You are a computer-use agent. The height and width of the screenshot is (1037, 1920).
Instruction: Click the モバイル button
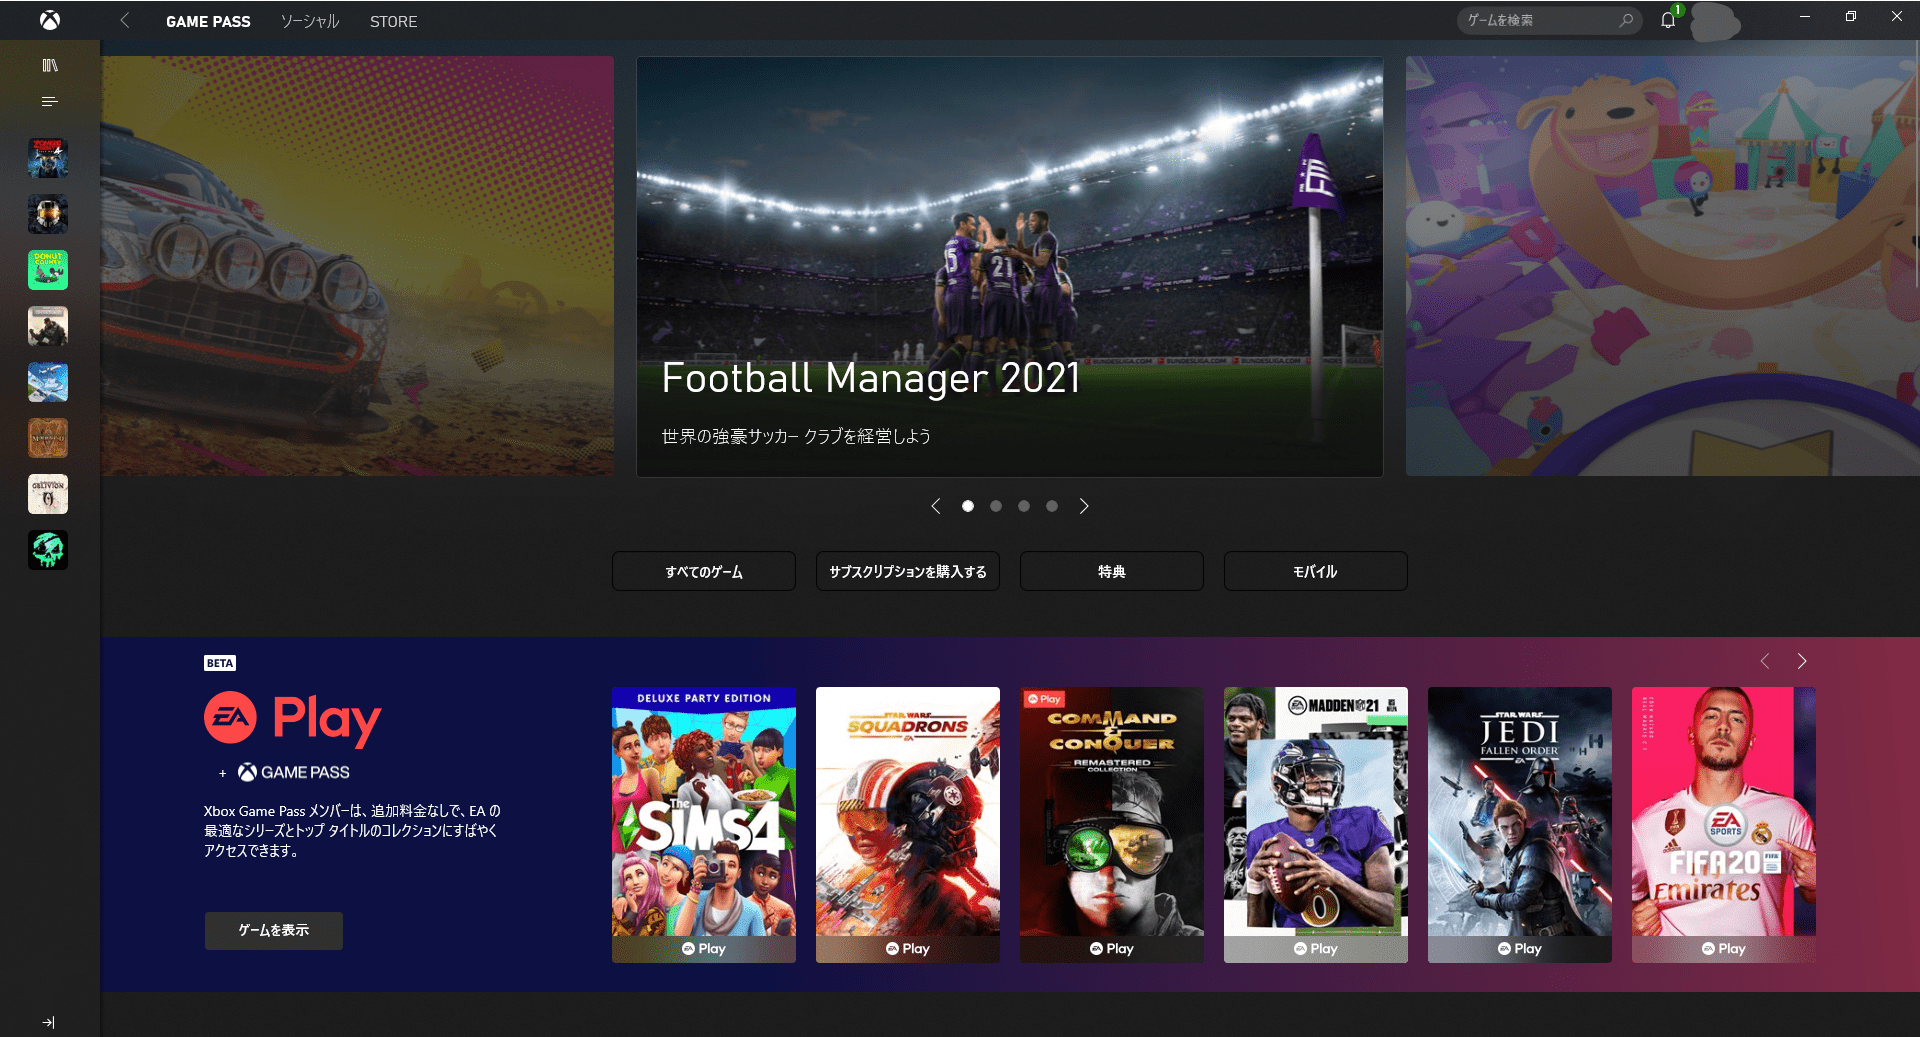(1316, 571)
